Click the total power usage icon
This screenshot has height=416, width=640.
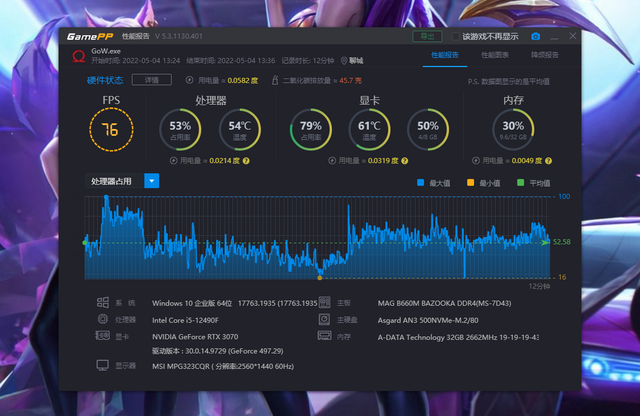pos(189,80)
